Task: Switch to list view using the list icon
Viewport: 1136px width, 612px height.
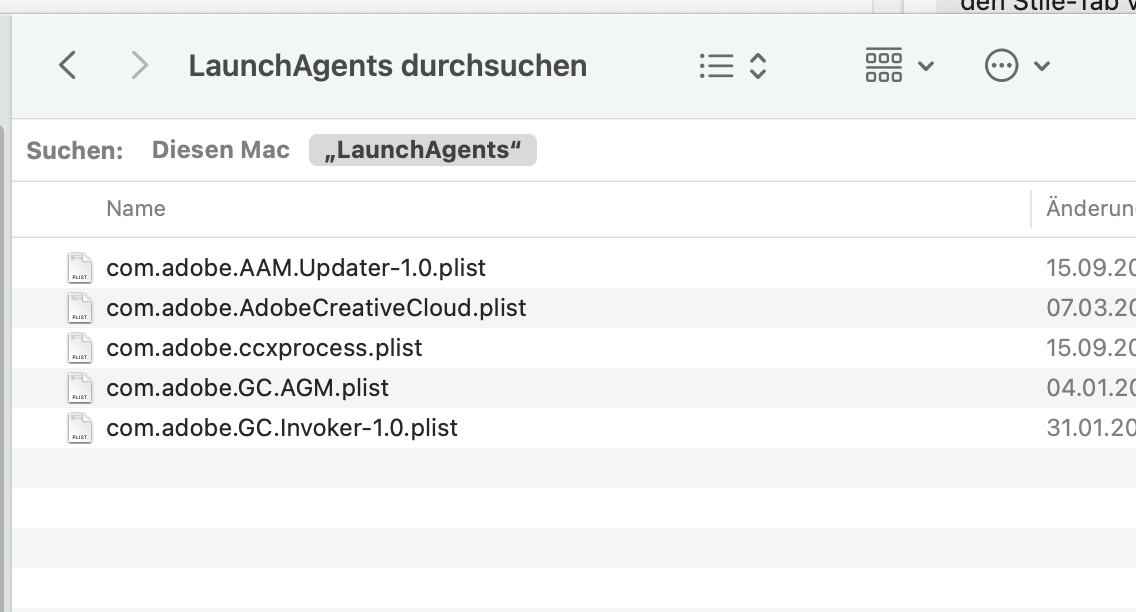Action: pyautogui.click(x=717, y=66)
